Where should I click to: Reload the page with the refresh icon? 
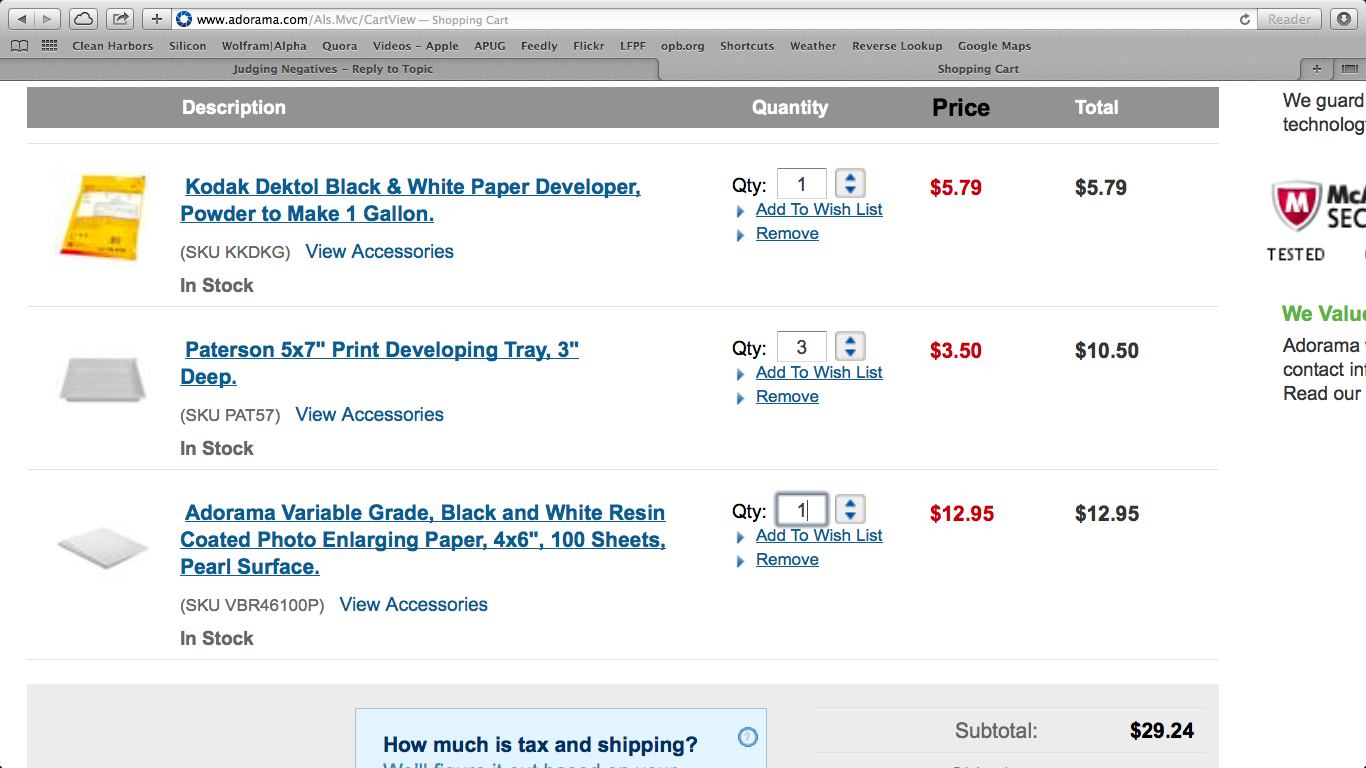coord(1245,19)
